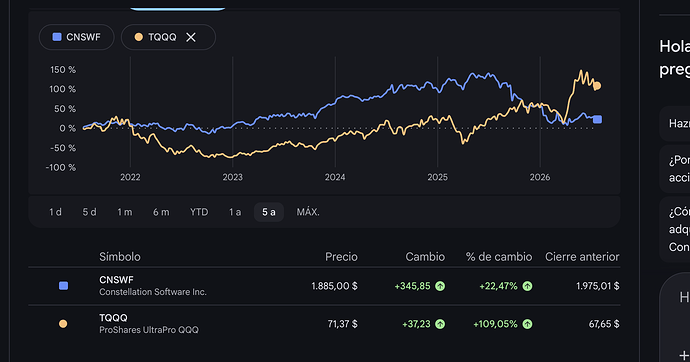Click the Cambio column header
The image size is (690, 362).
pos(425,257)
